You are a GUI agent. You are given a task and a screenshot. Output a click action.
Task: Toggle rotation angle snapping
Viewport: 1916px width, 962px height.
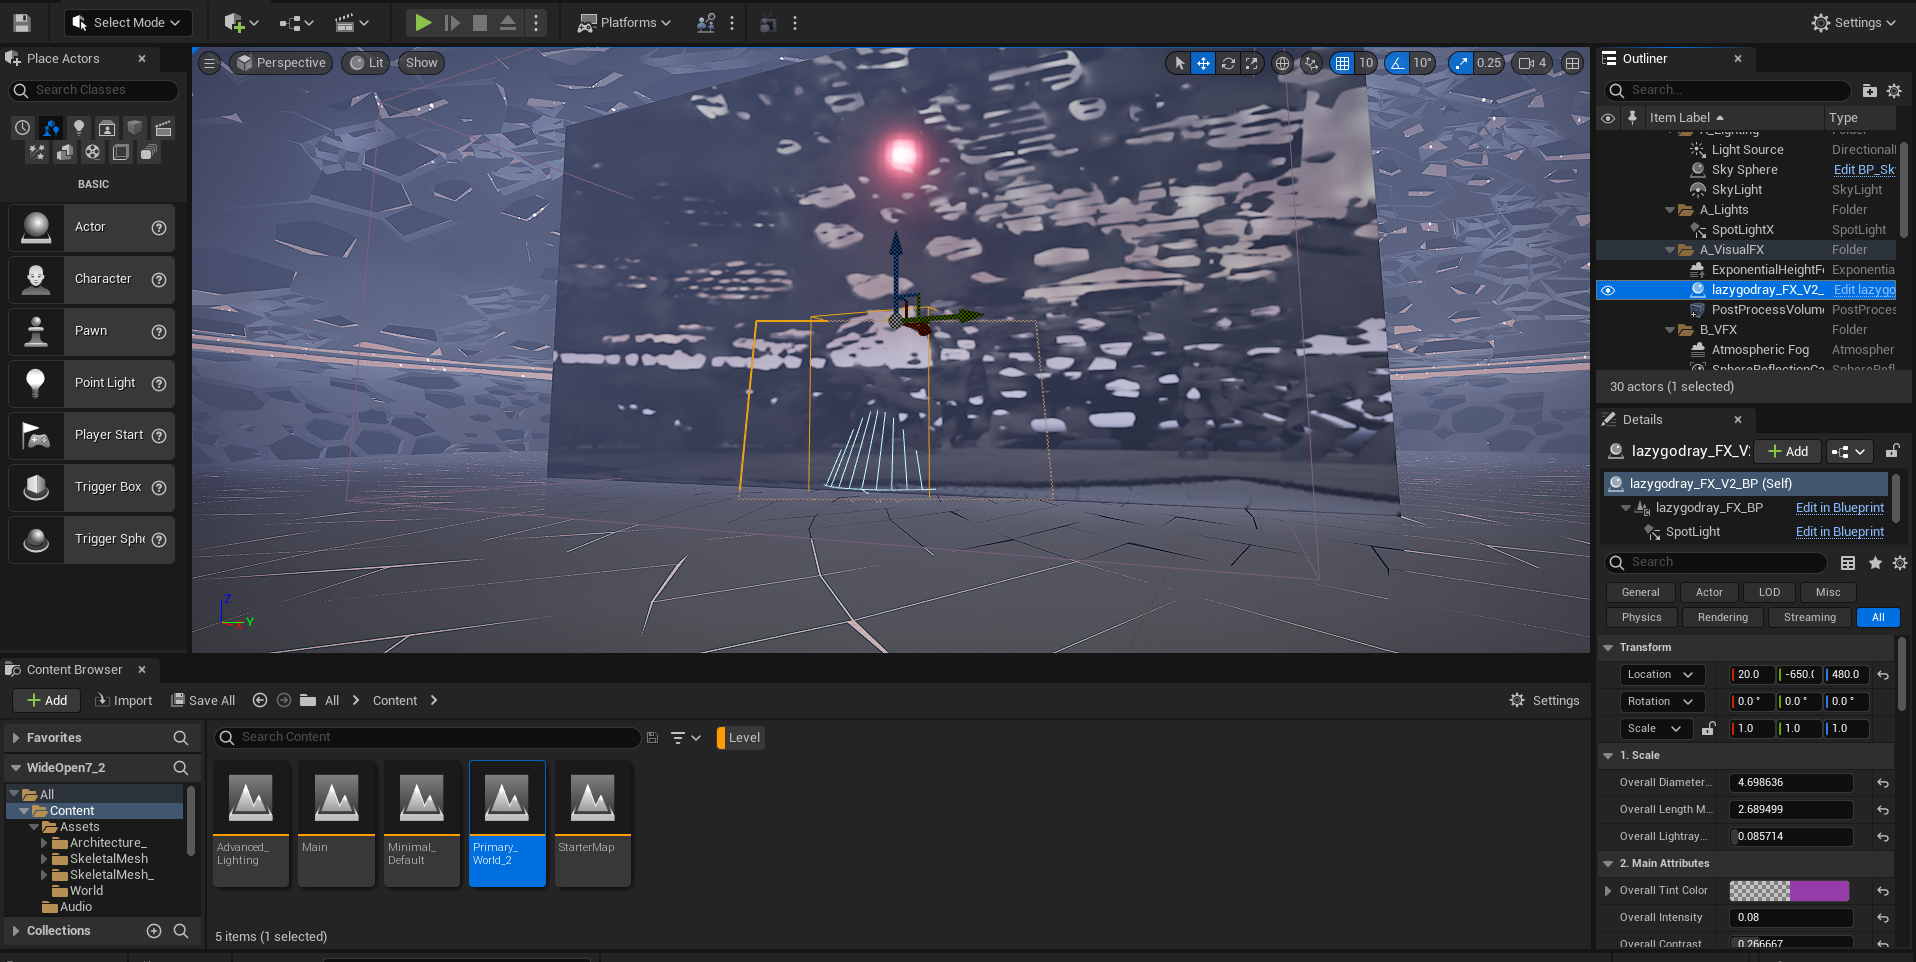(x=1397, y=63)
